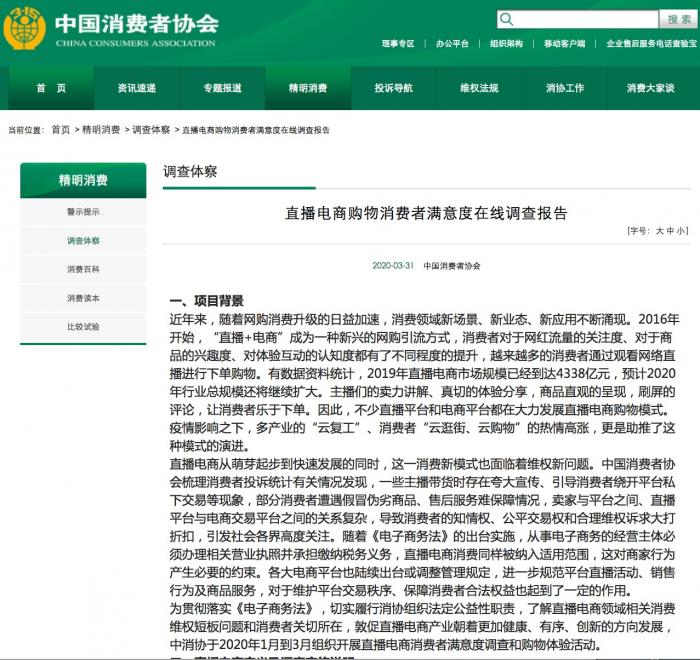The image size is (700, 660).
Task: Set font size to 大 (large)
Action: [x=659, y=231]
